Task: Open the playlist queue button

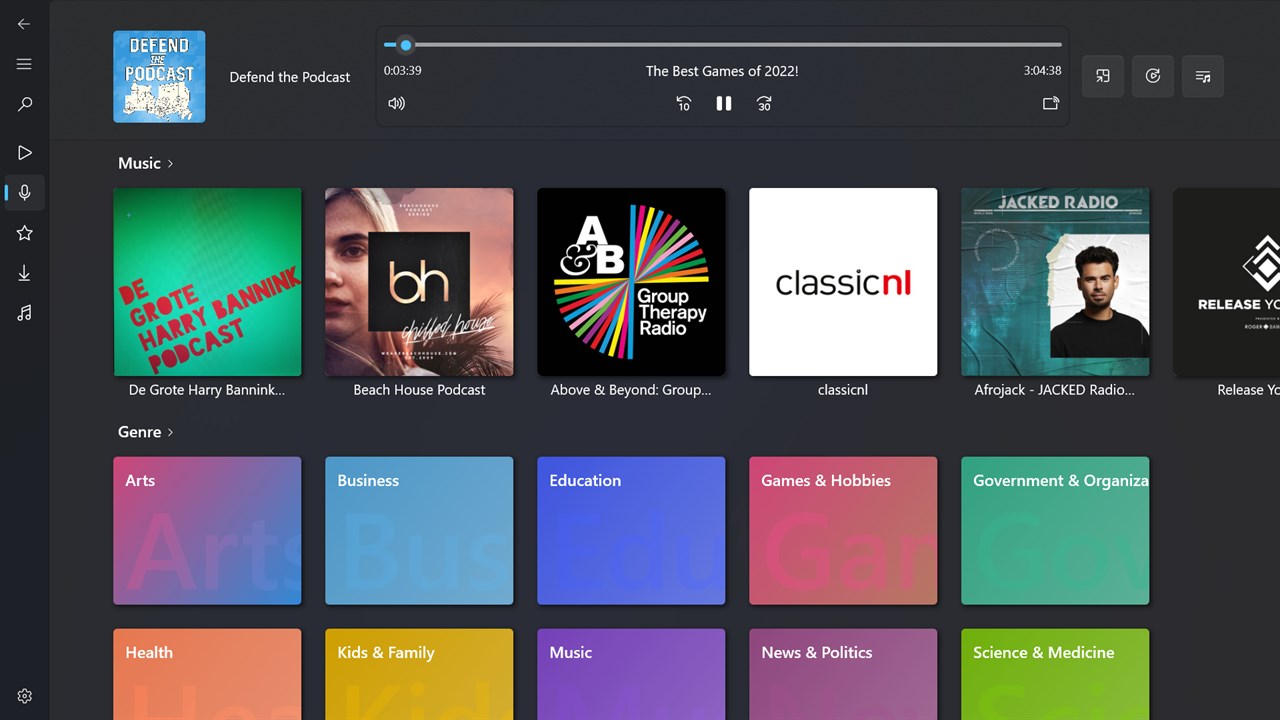Action: point(1203,76)
